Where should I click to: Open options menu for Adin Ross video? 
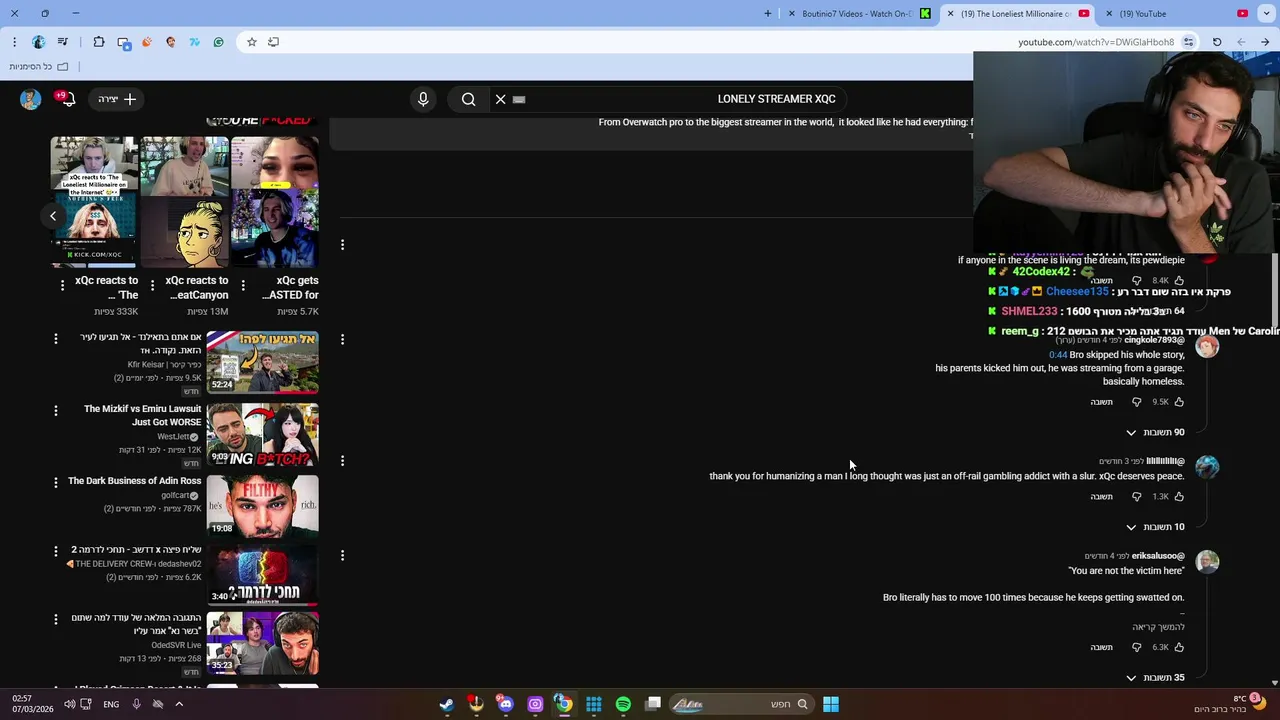56,482
